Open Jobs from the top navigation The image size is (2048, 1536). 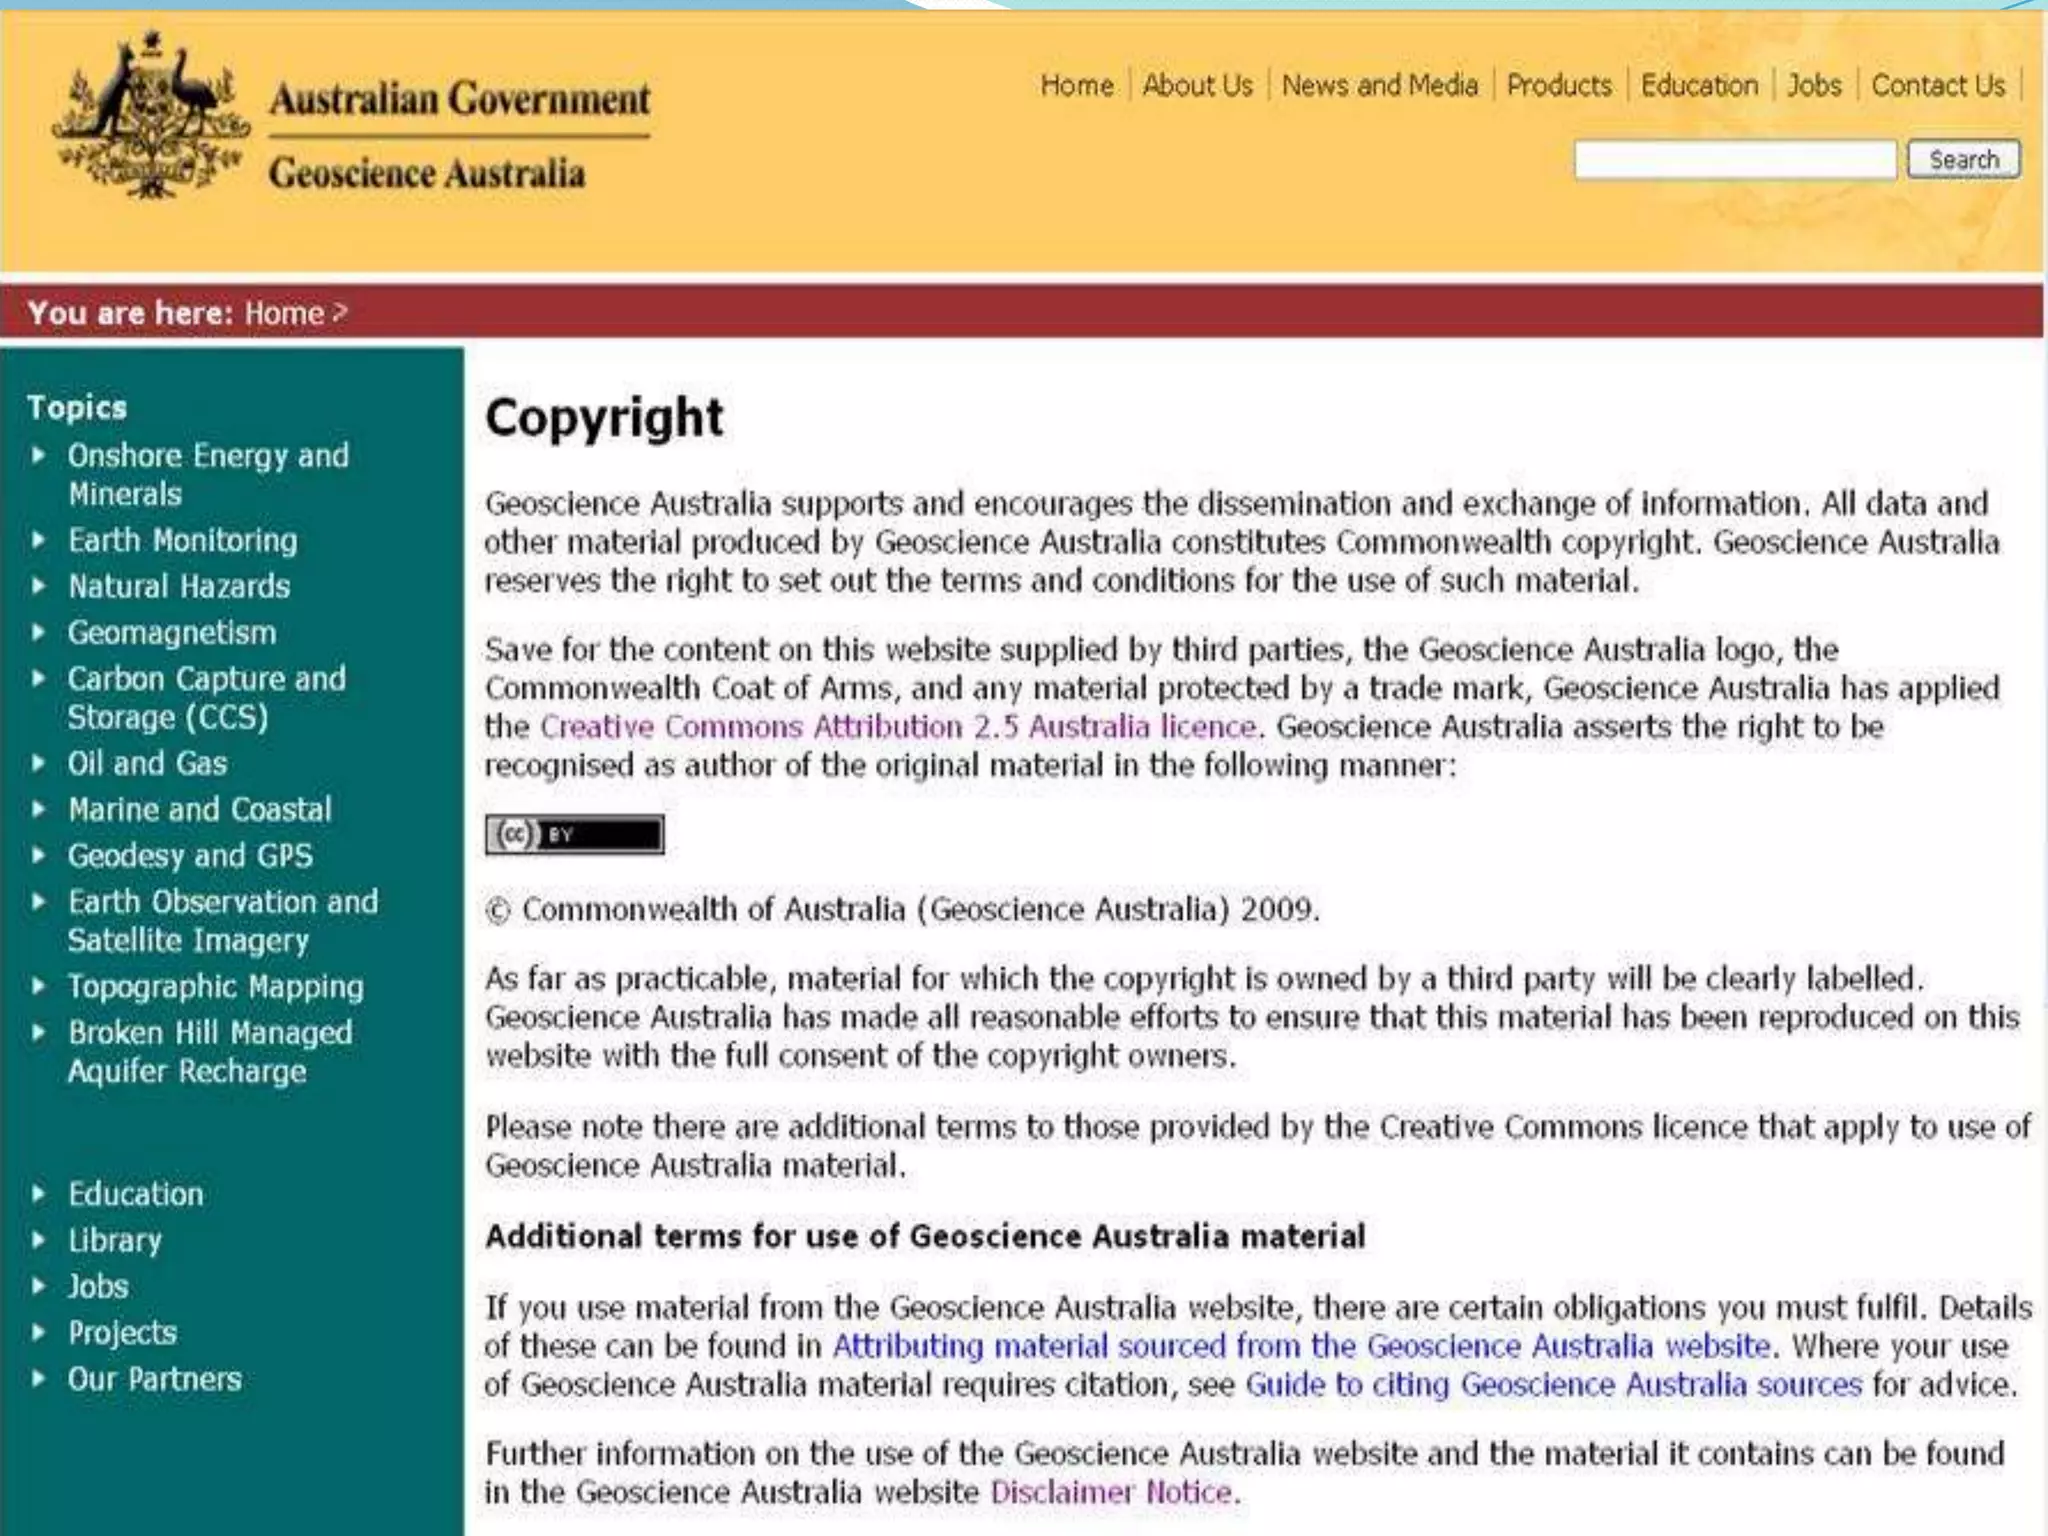pyautogui.click(x=1814, y=85)
